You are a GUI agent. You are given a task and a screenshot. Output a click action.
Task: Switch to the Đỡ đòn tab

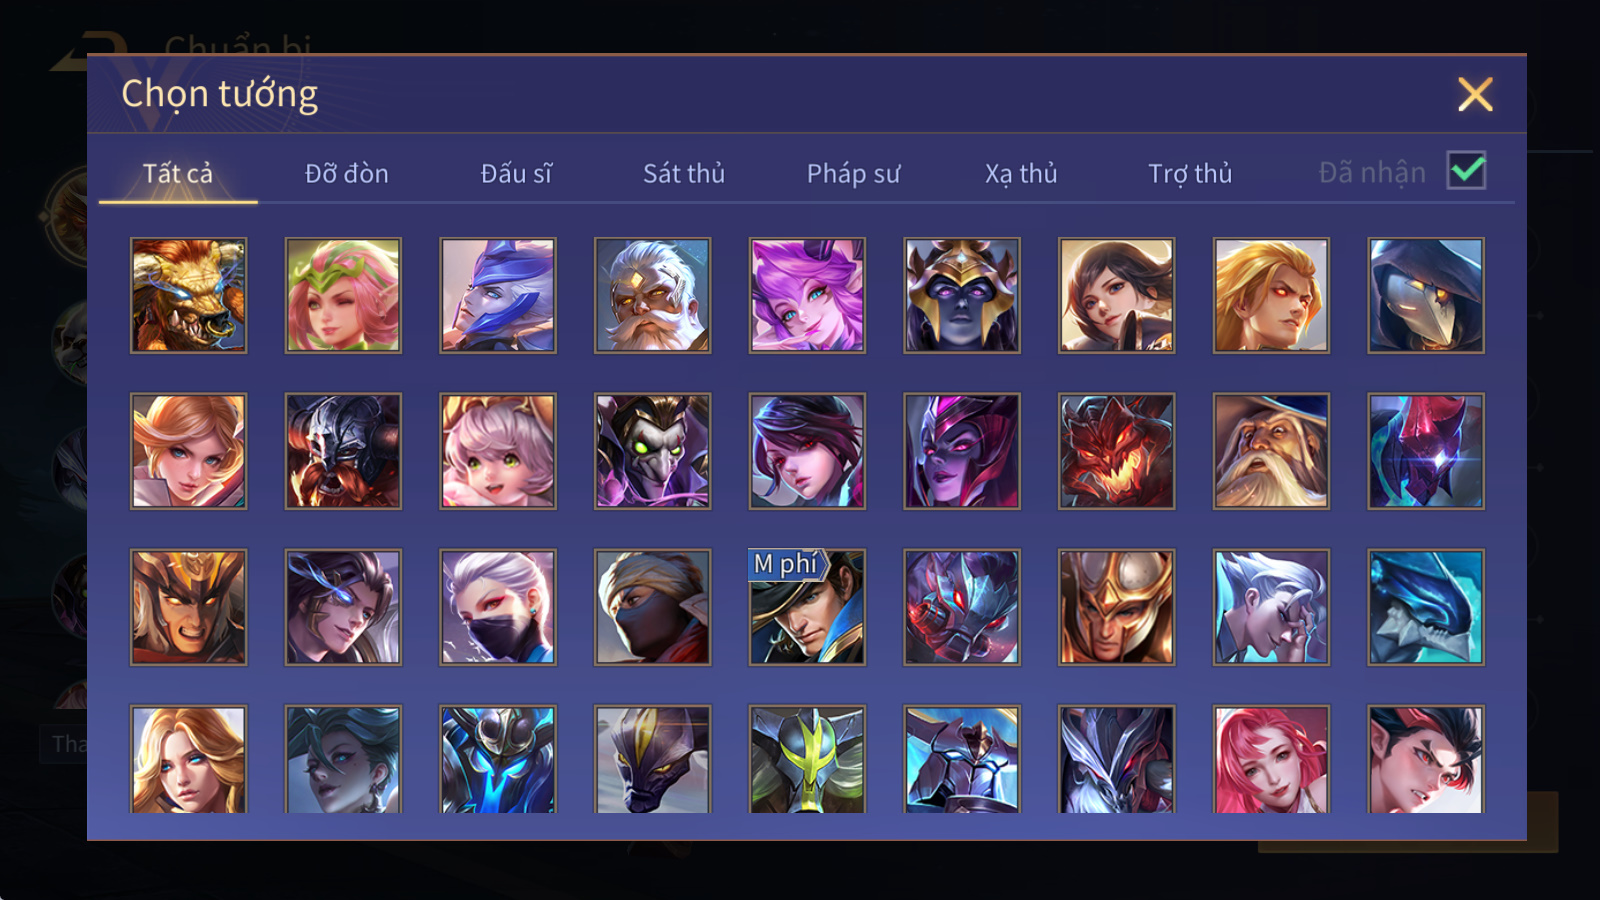click(346, 173)
